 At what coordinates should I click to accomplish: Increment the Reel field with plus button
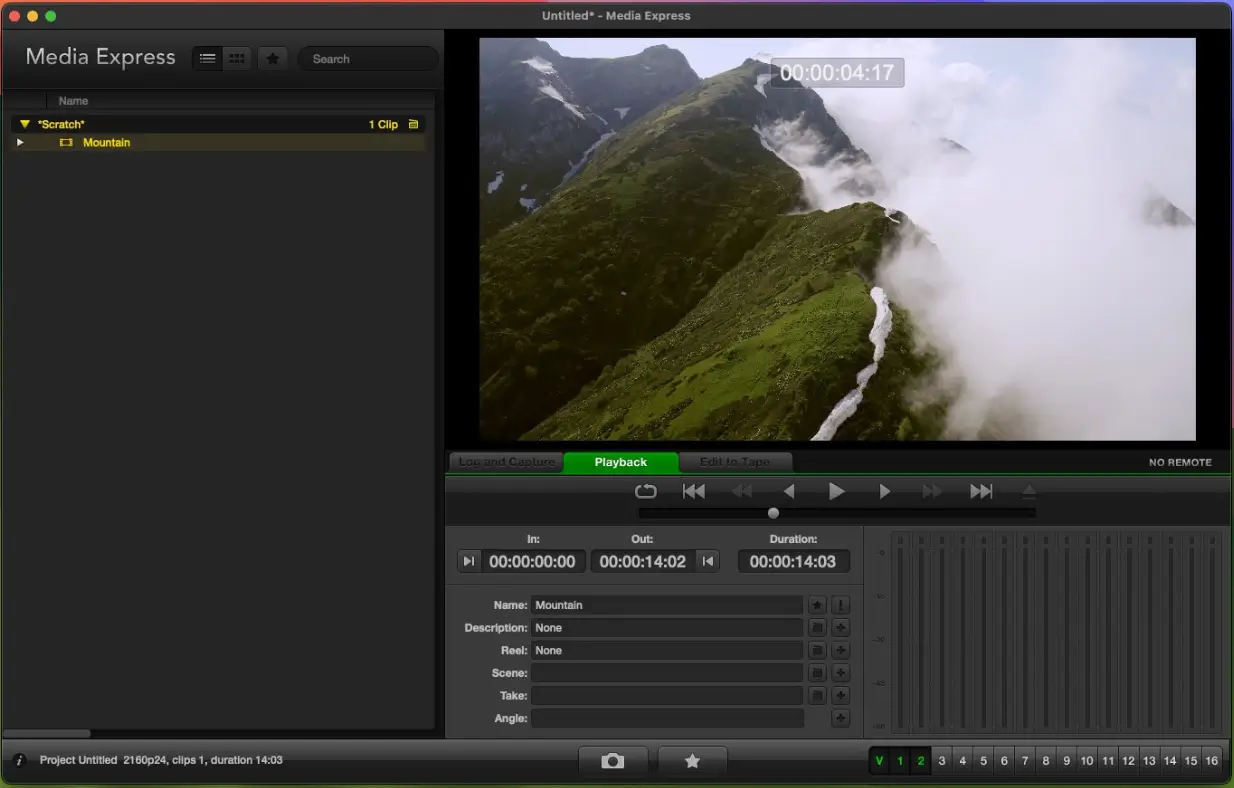(x=841, y=651)
